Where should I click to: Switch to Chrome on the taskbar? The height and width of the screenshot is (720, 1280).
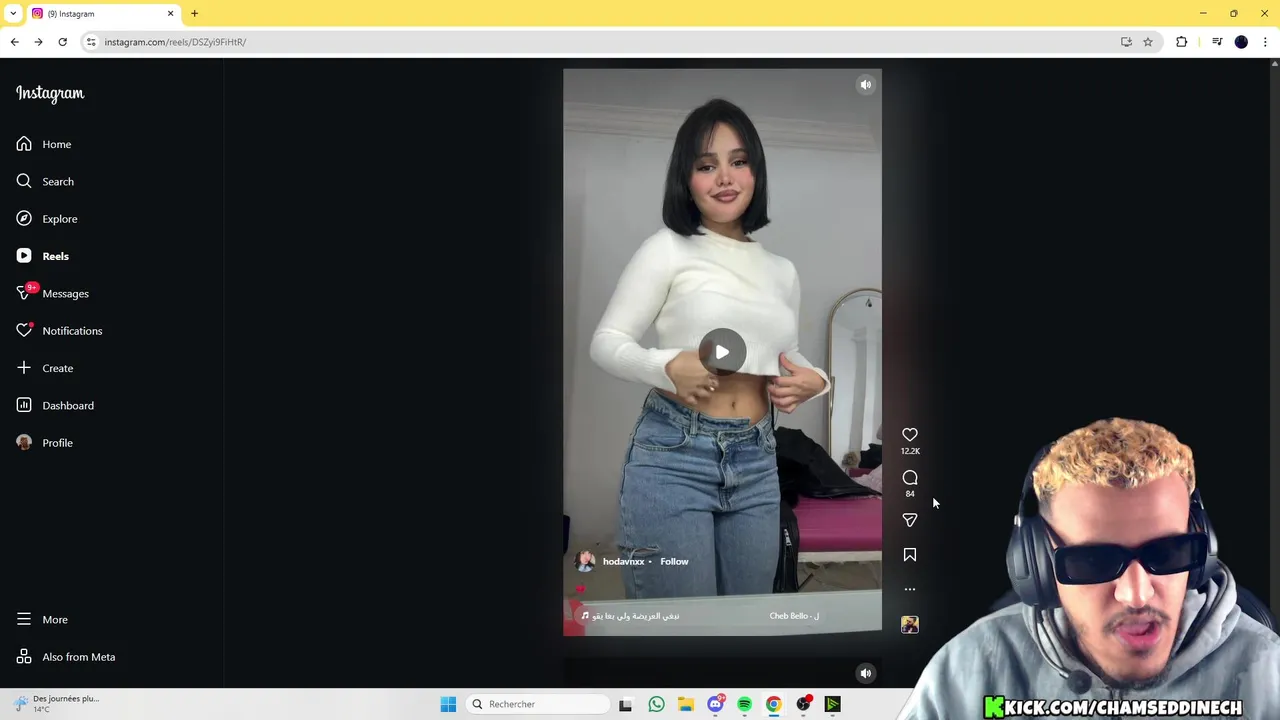coord(773,704)
